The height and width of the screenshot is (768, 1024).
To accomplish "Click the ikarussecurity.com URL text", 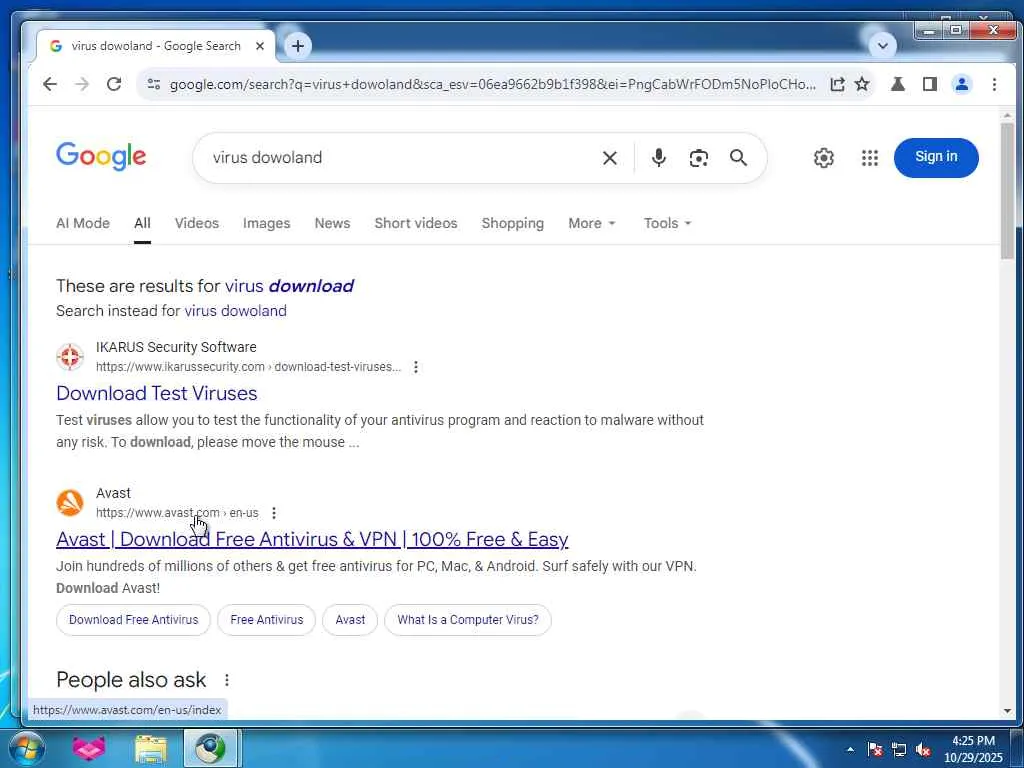I will (x=248, y=367).
